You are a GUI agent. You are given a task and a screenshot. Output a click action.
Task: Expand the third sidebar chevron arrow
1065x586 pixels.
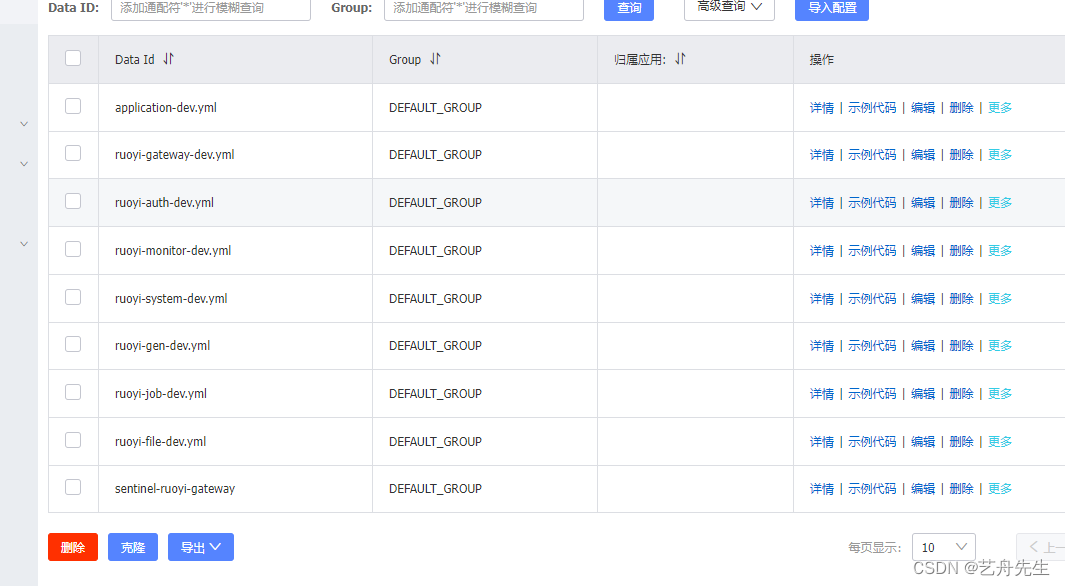coord(24,243)
